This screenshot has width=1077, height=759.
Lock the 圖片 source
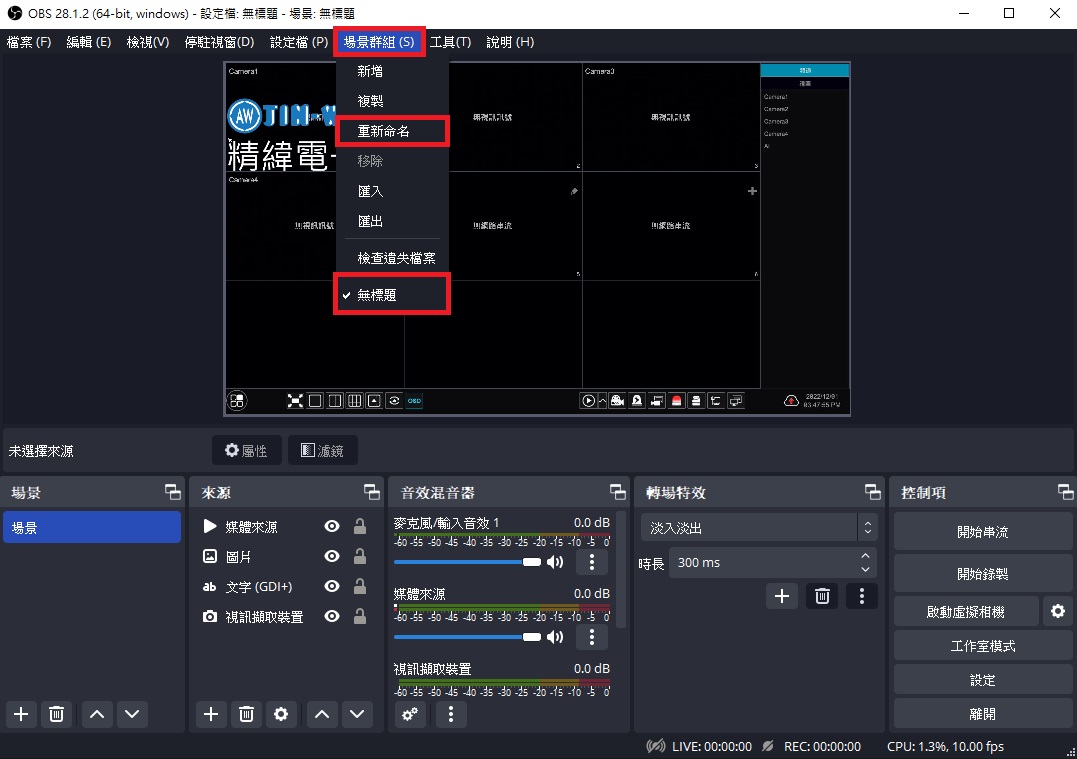click(x=359, y=556)
